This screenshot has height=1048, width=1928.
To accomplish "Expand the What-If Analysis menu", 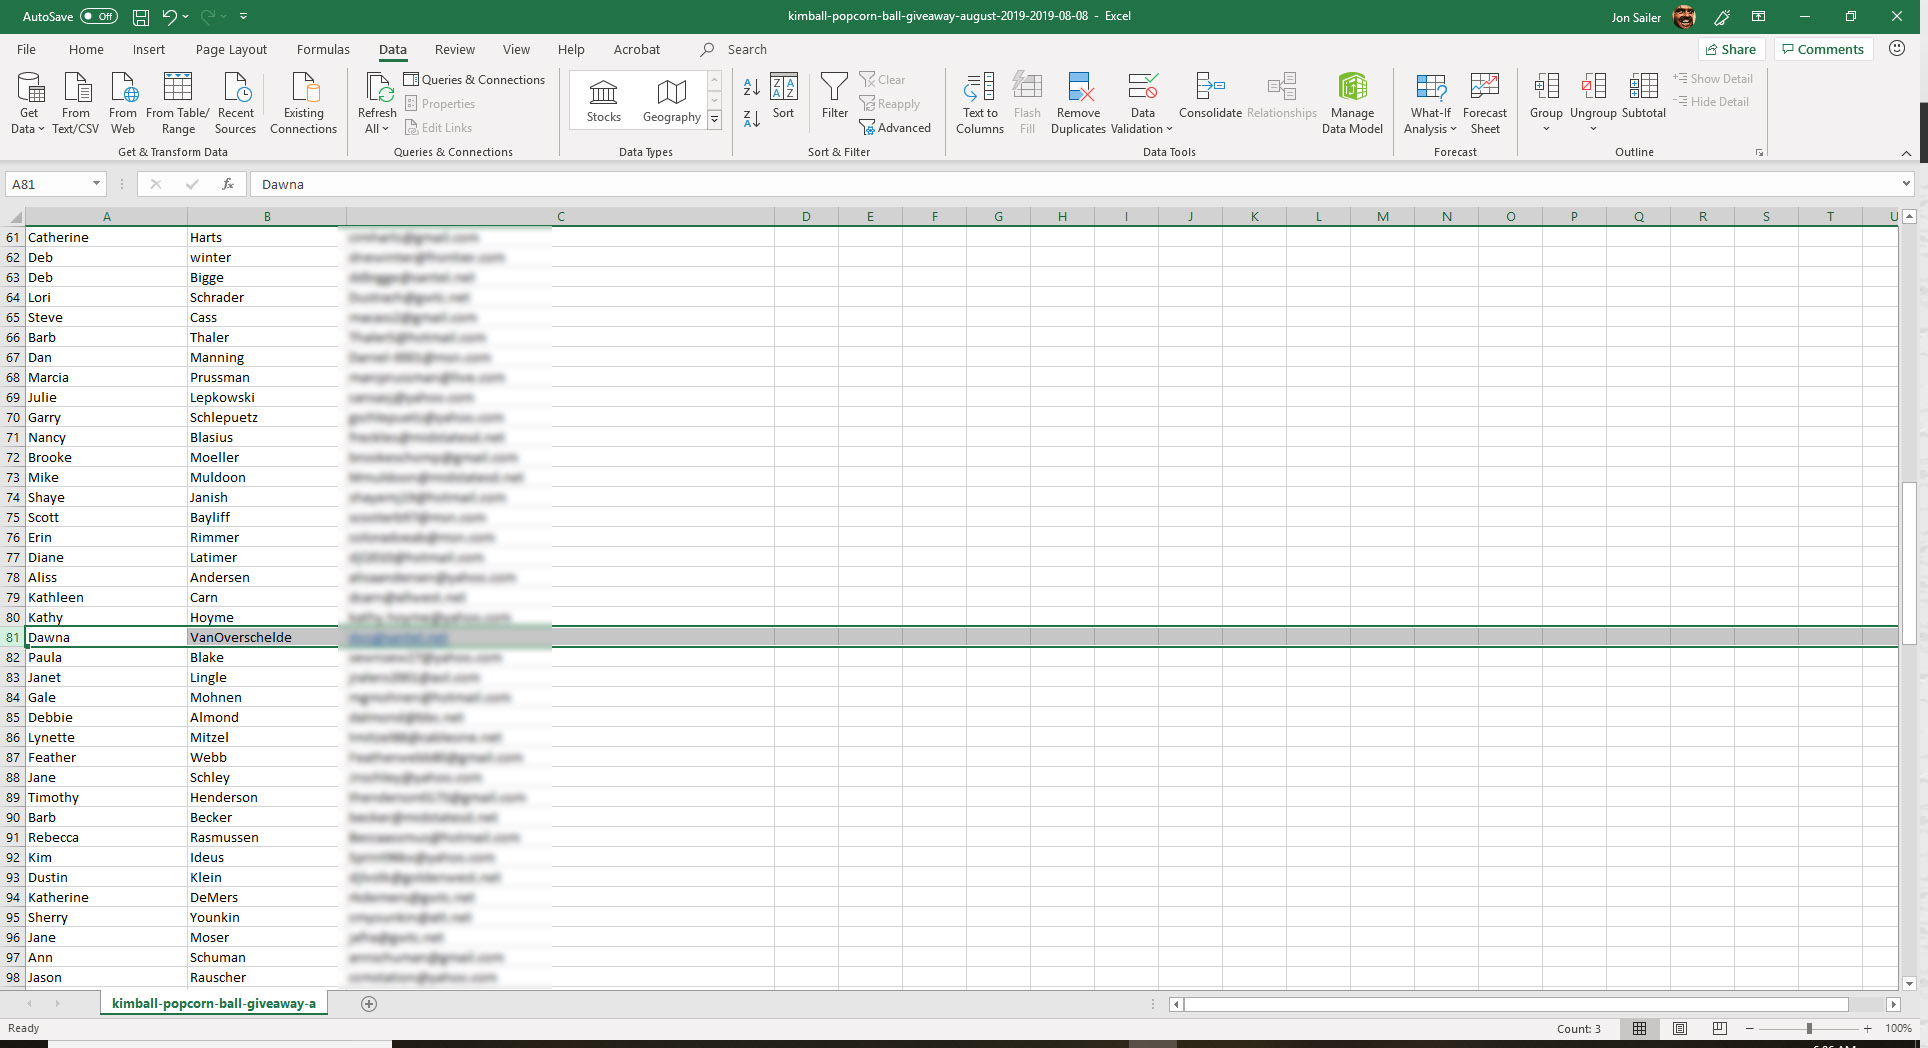I will [1430, 102].
